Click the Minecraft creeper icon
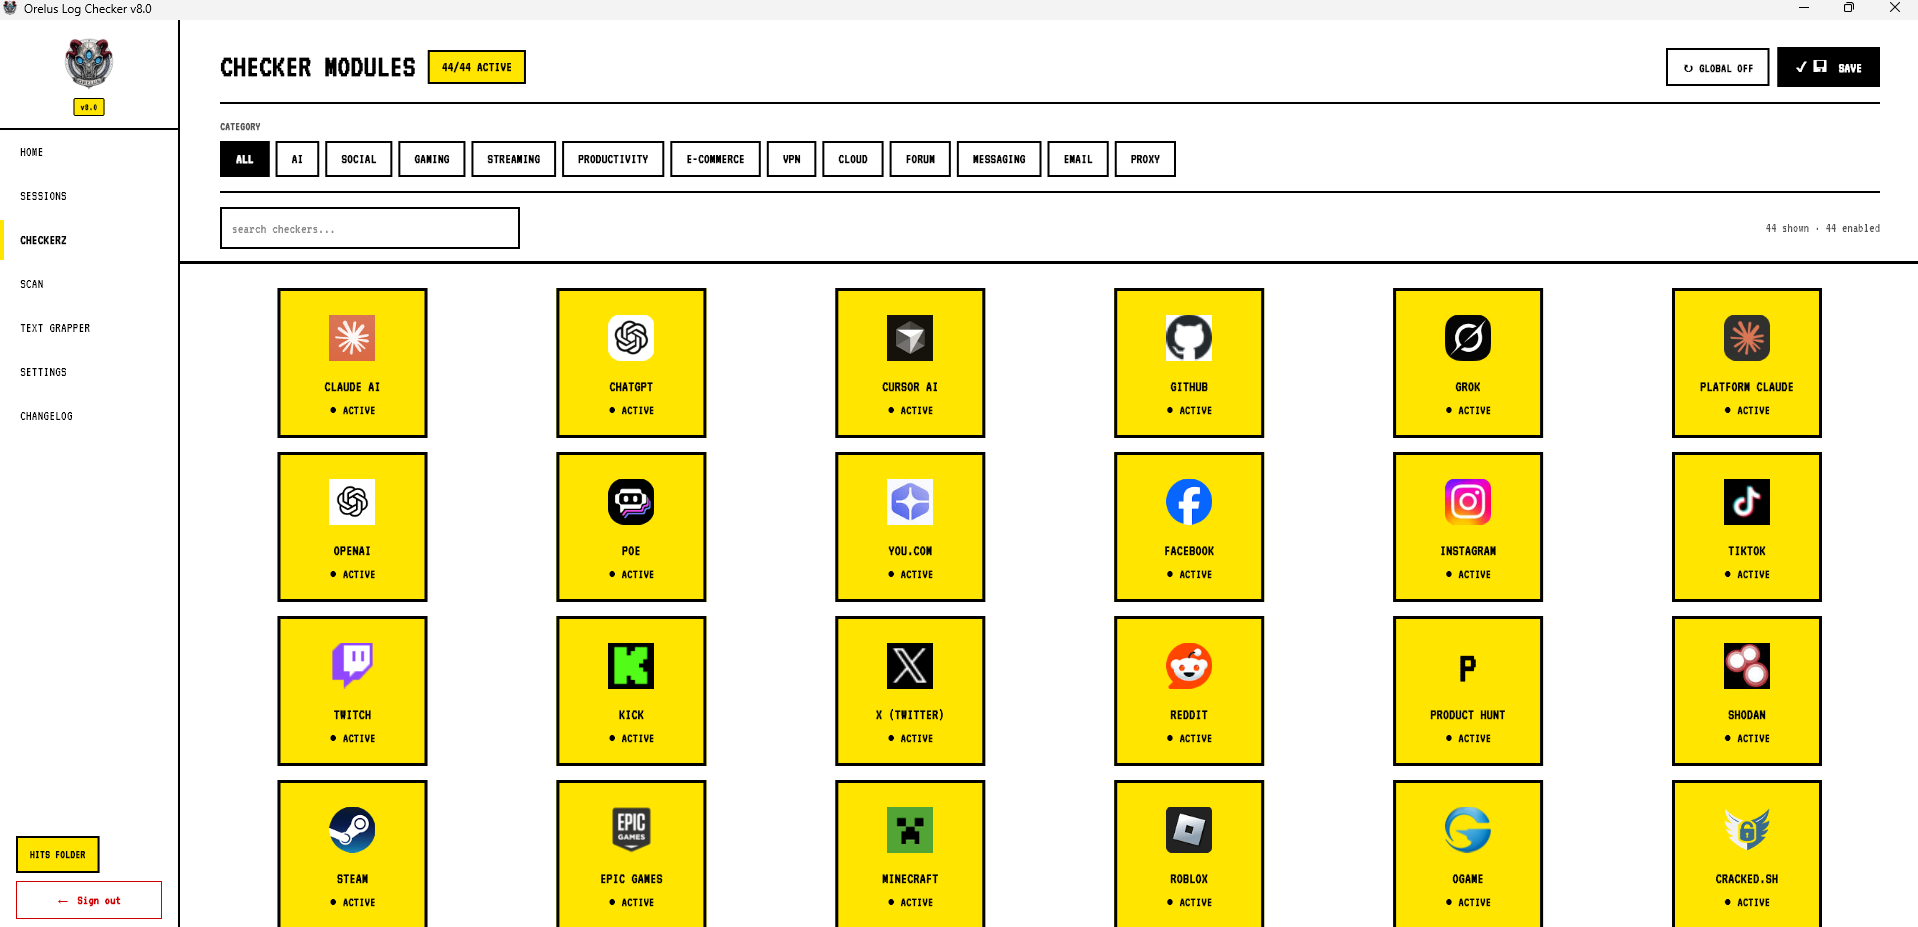The width and height of the screenshot is (1918, 927). 910,830
